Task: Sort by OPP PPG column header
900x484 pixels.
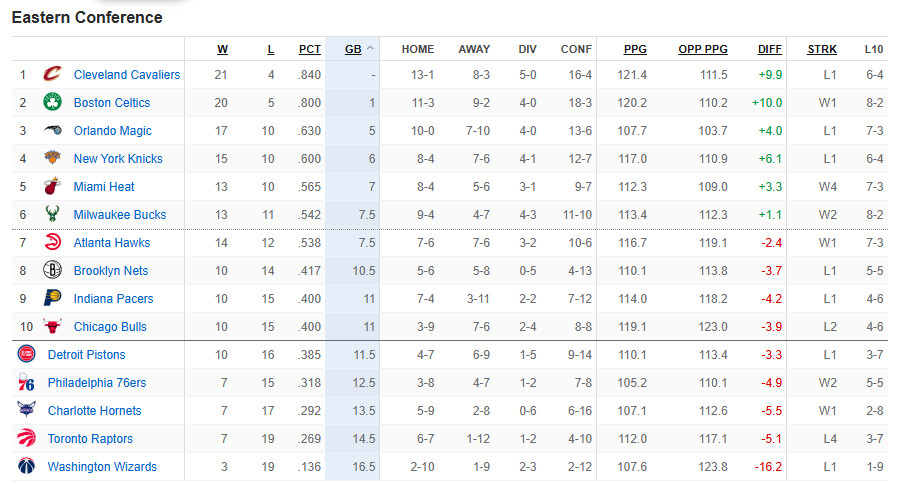Action: [x=703, y=49]
